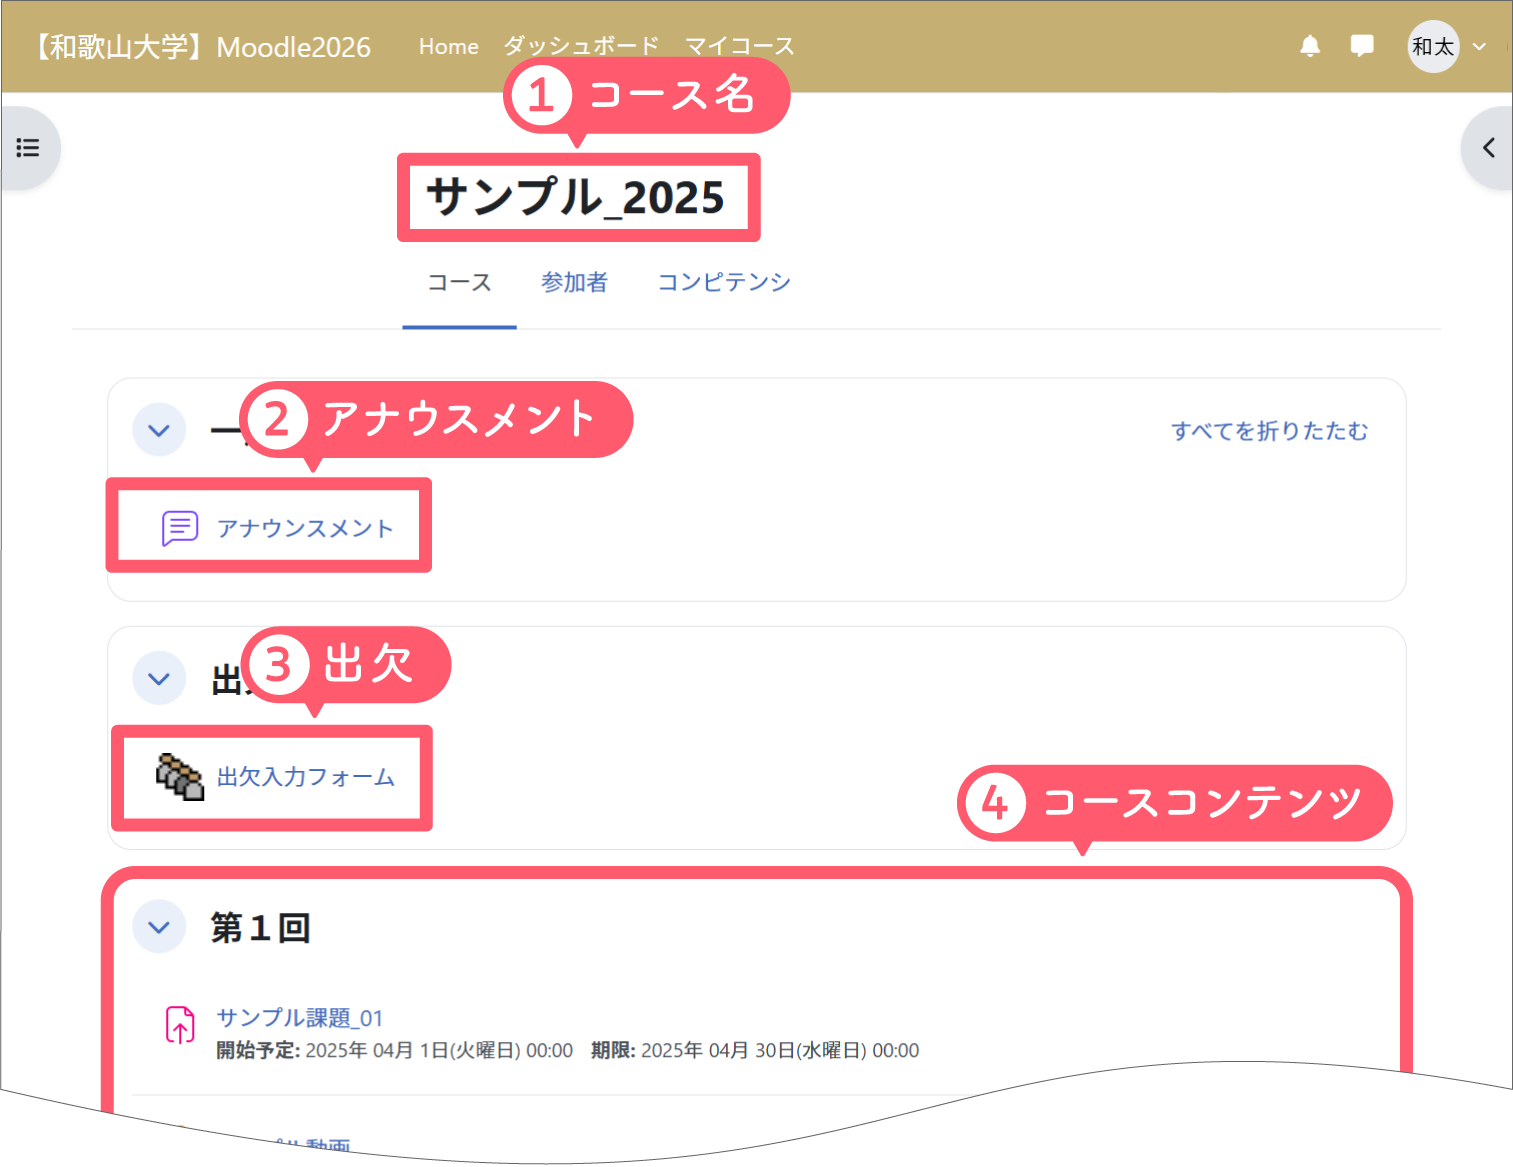1513x1167 pixels.
Task: Switch to the コンピテンシ tab
Action: pos(723,283)
